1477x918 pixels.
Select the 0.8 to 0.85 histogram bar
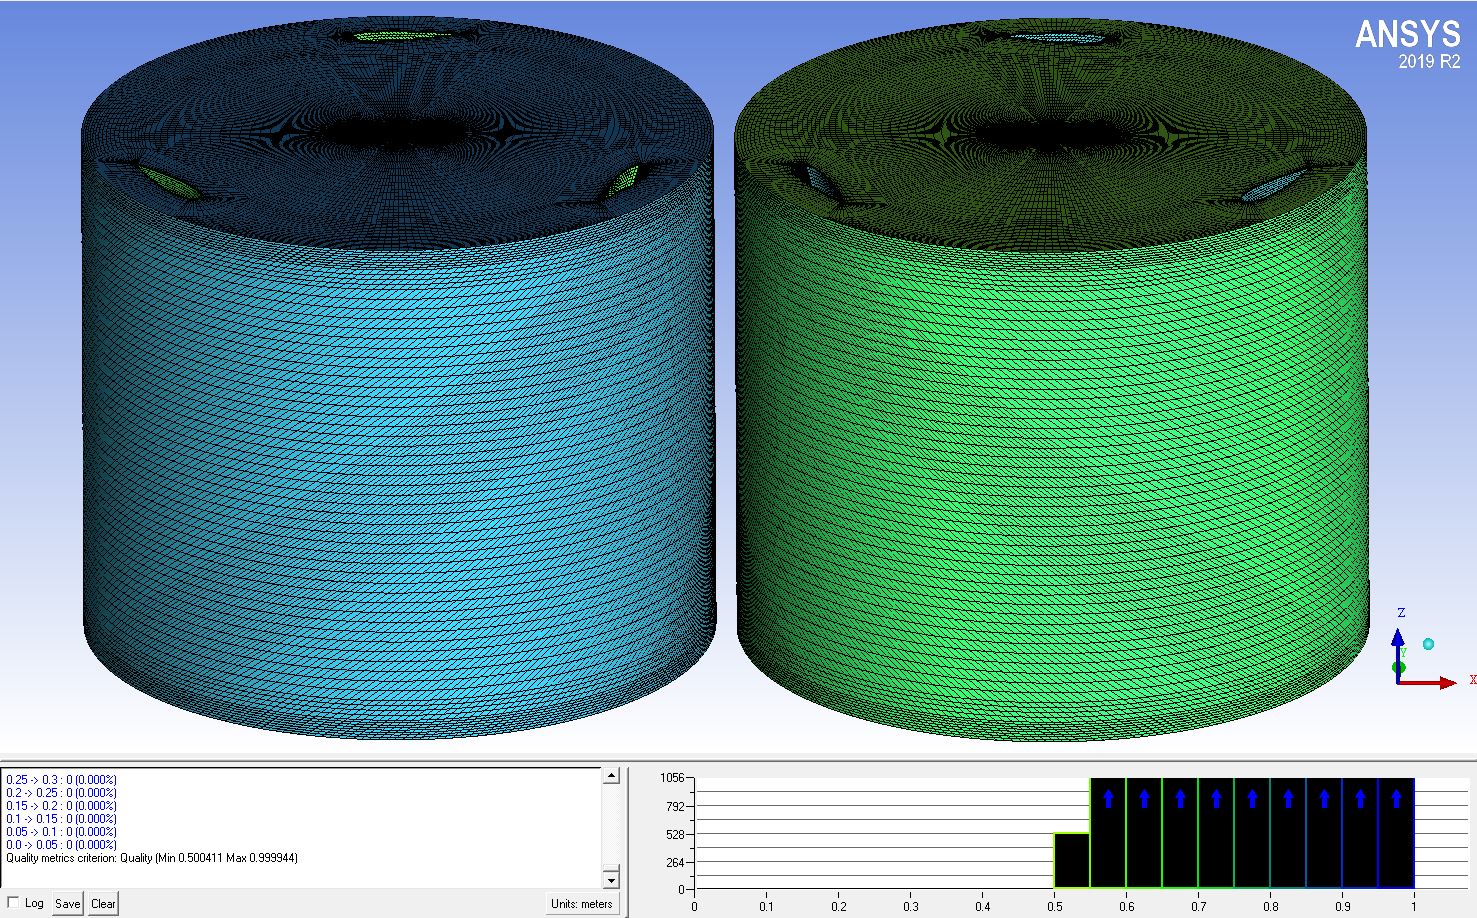1288,832
